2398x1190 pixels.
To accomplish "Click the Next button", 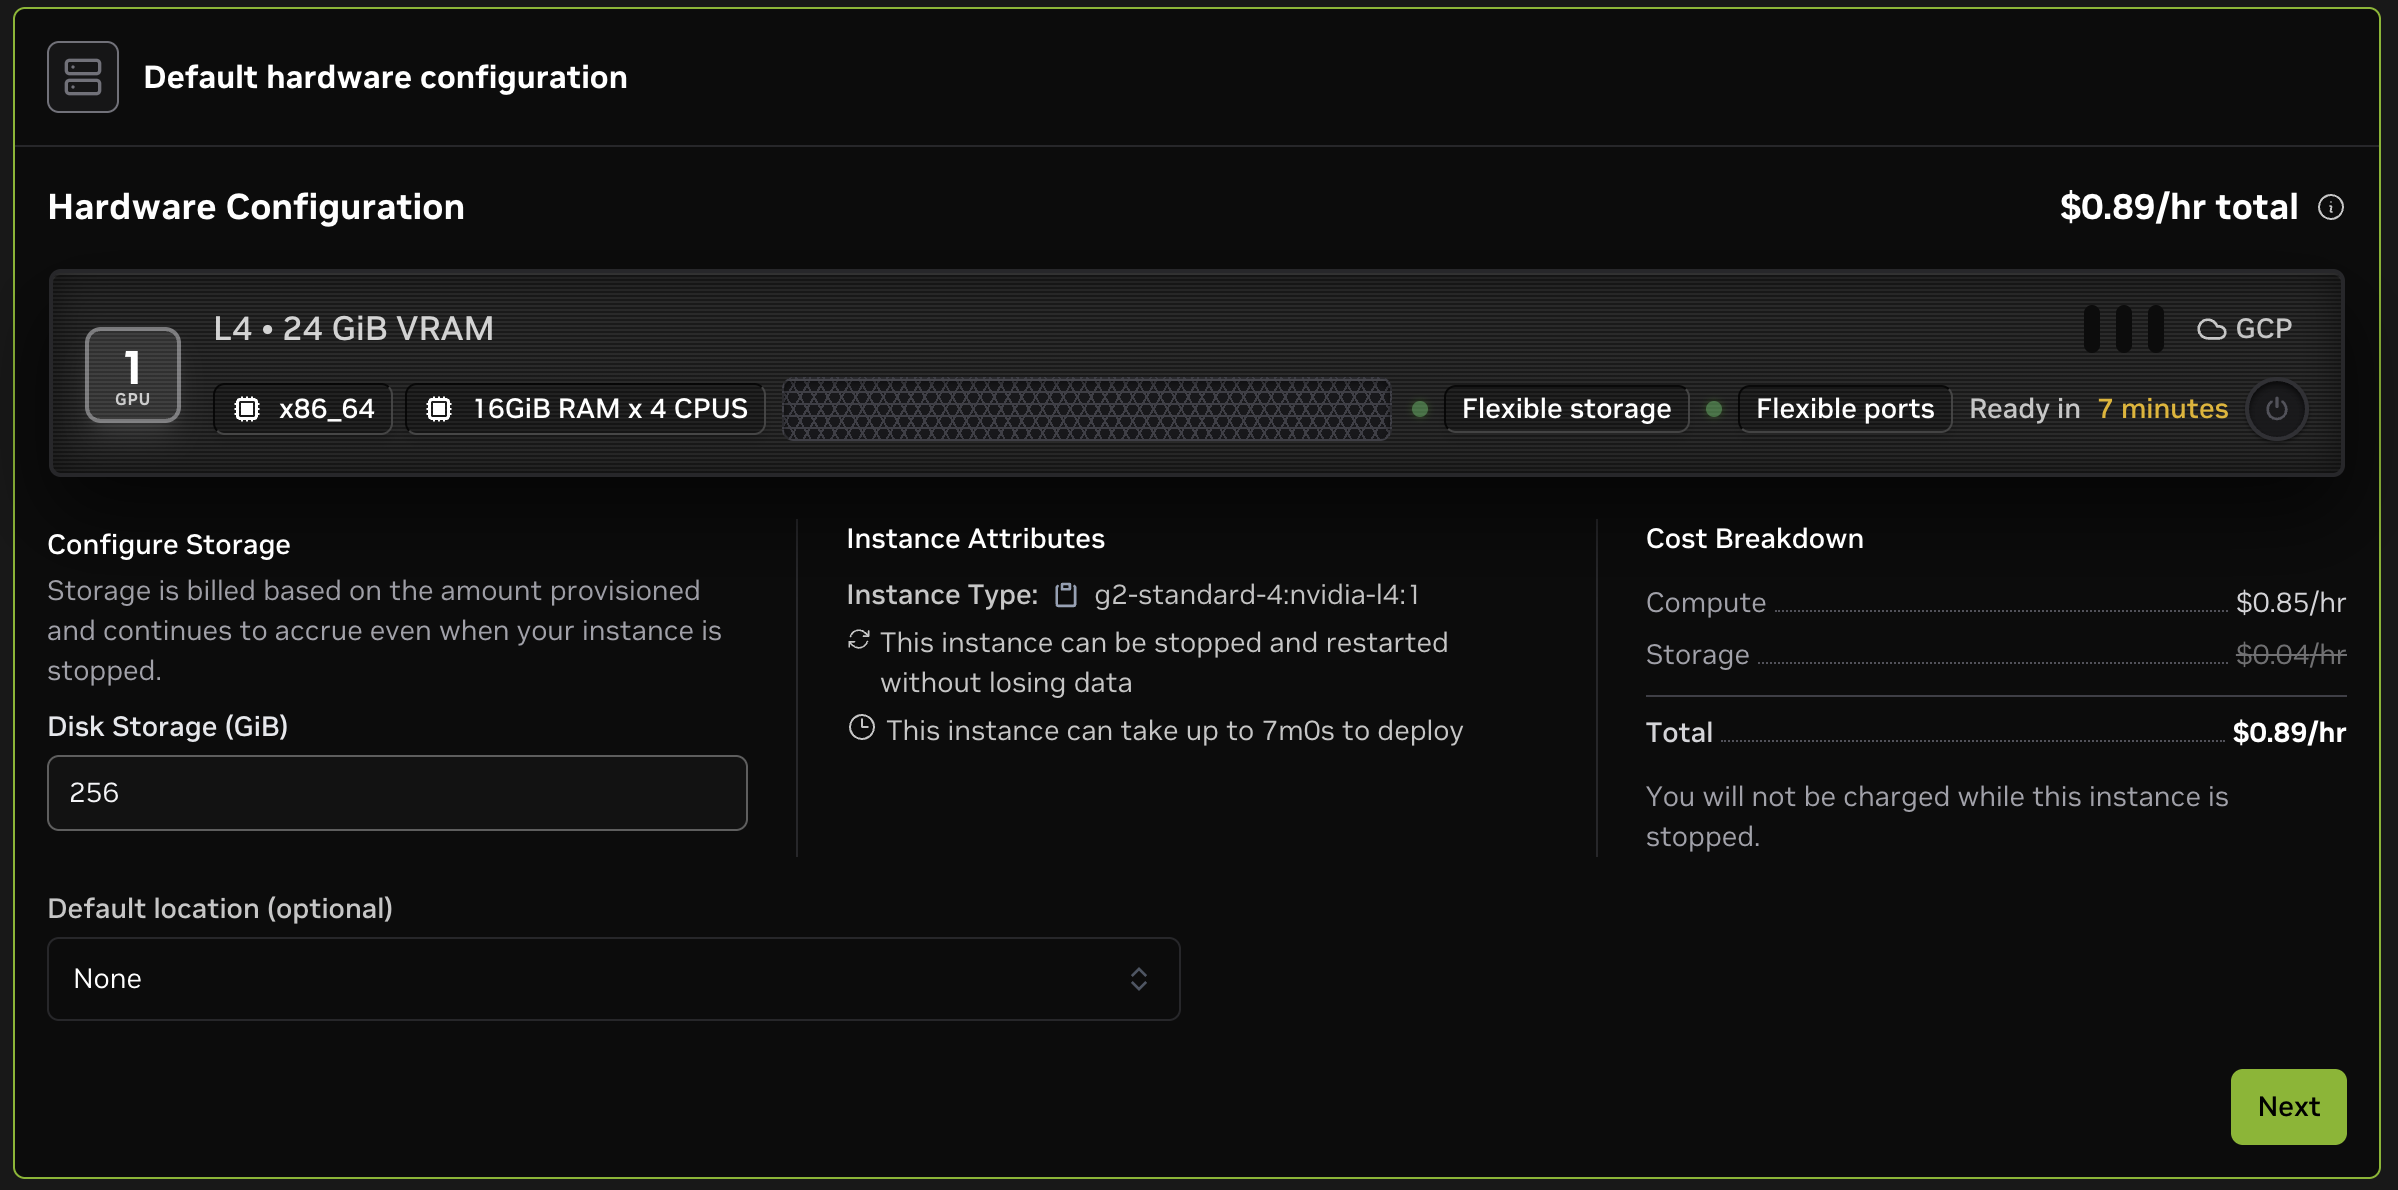I will pyautogui.click(x=2288, y=1106).
